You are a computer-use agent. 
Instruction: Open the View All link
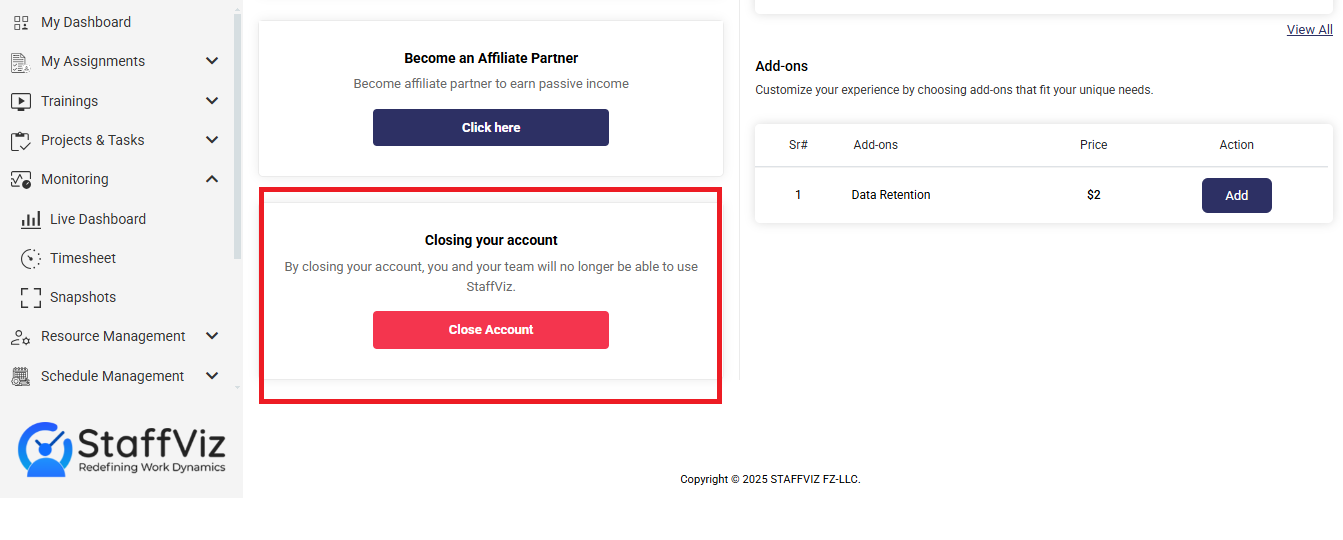tap(1309, 30)
